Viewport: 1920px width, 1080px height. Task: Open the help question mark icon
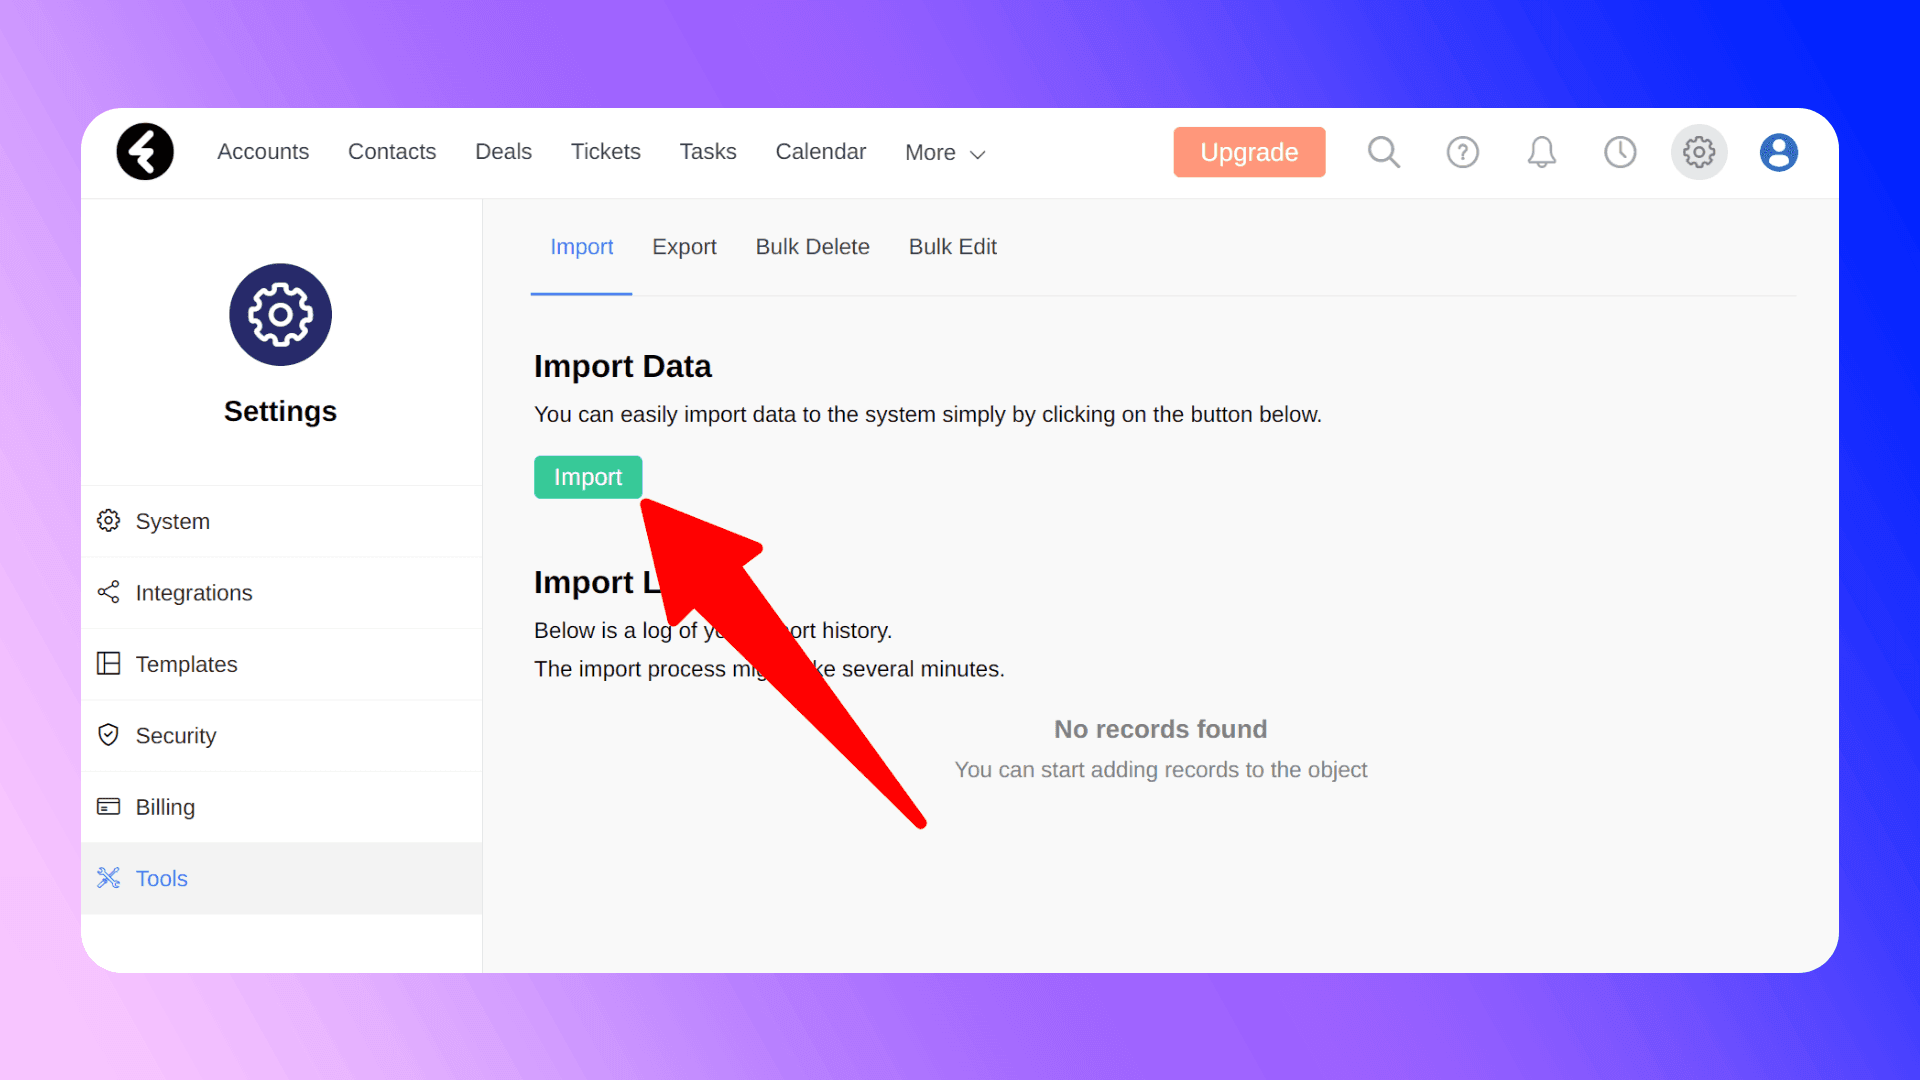click(x=1463, y=152)
